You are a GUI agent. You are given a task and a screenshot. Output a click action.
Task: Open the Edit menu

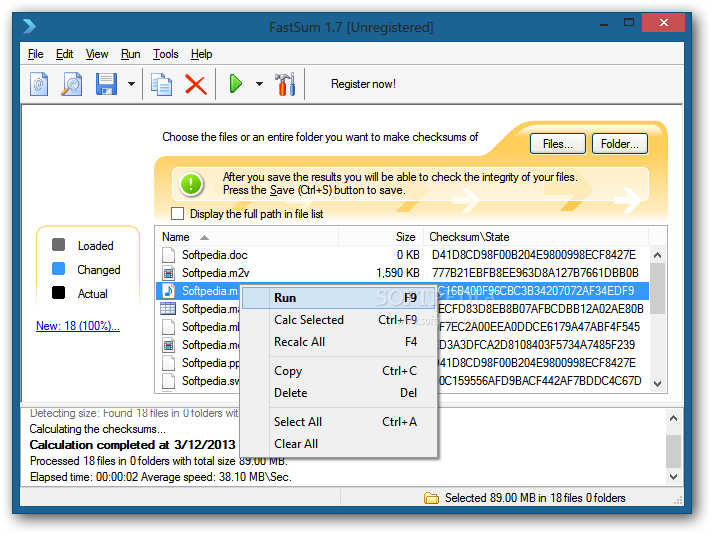click(64, 54)
